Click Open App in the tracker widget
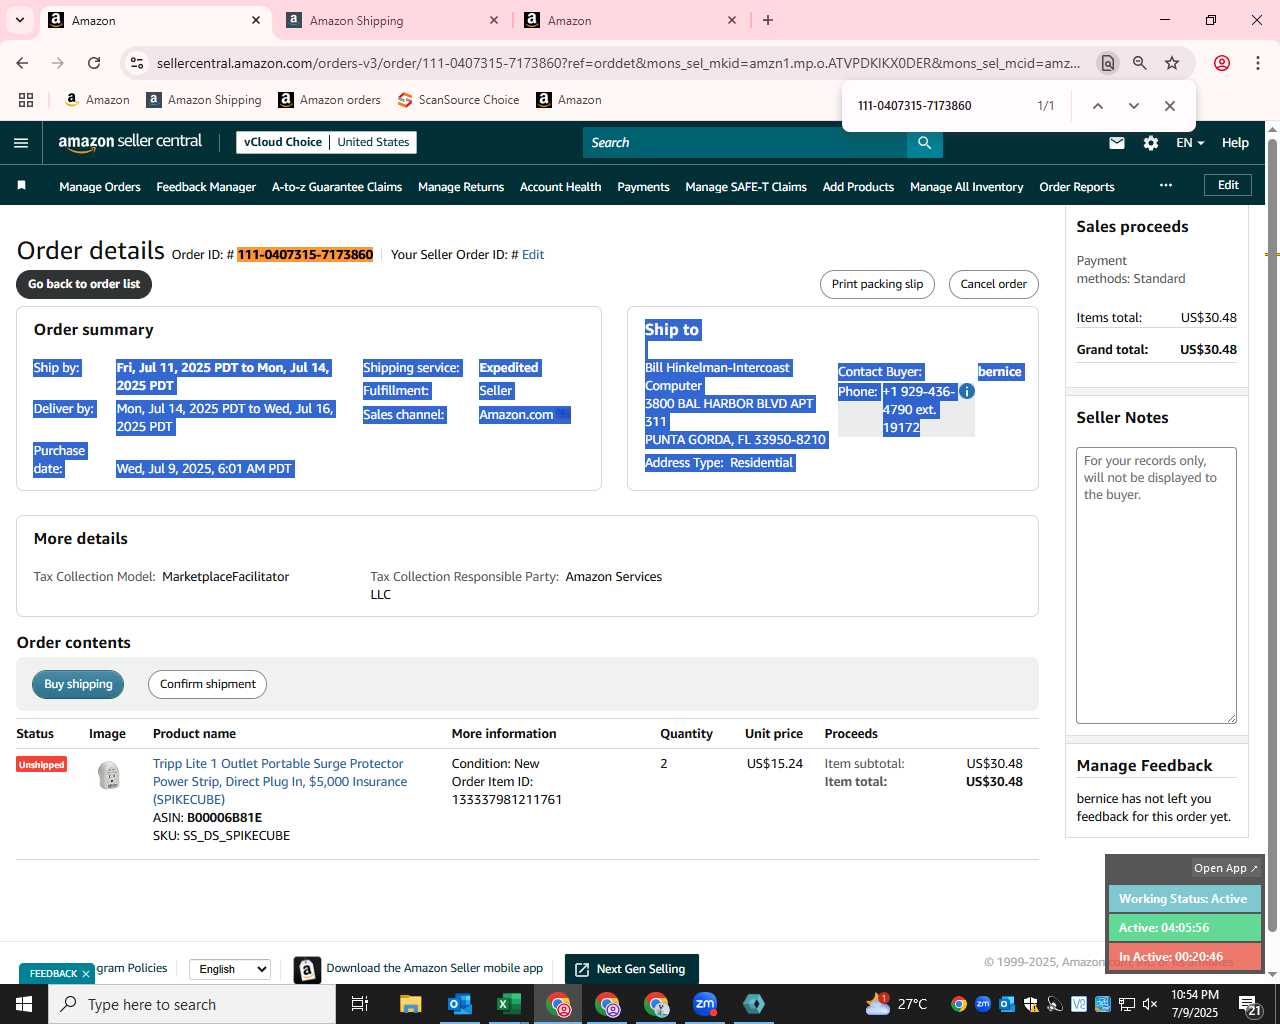Screen dimensions: 1280x1024 [1225, 868]
